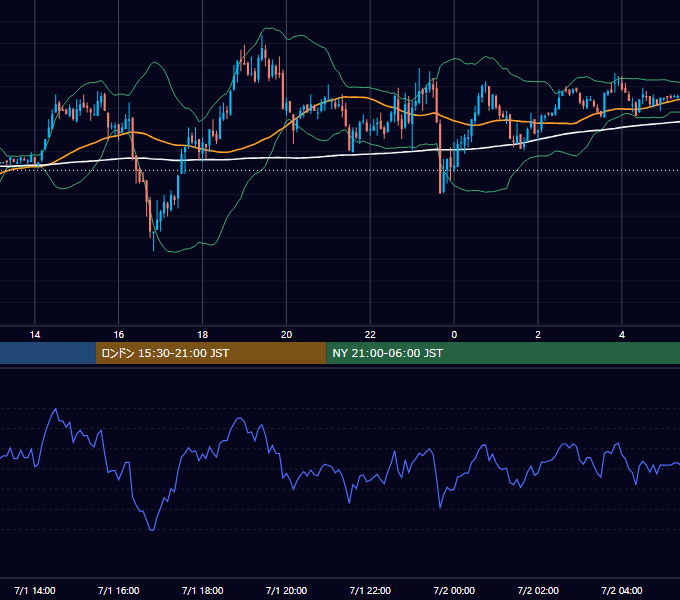Click the hour label 18 on the price chart axis
Viewport: 680px width, 600px height.
point(203,335)
